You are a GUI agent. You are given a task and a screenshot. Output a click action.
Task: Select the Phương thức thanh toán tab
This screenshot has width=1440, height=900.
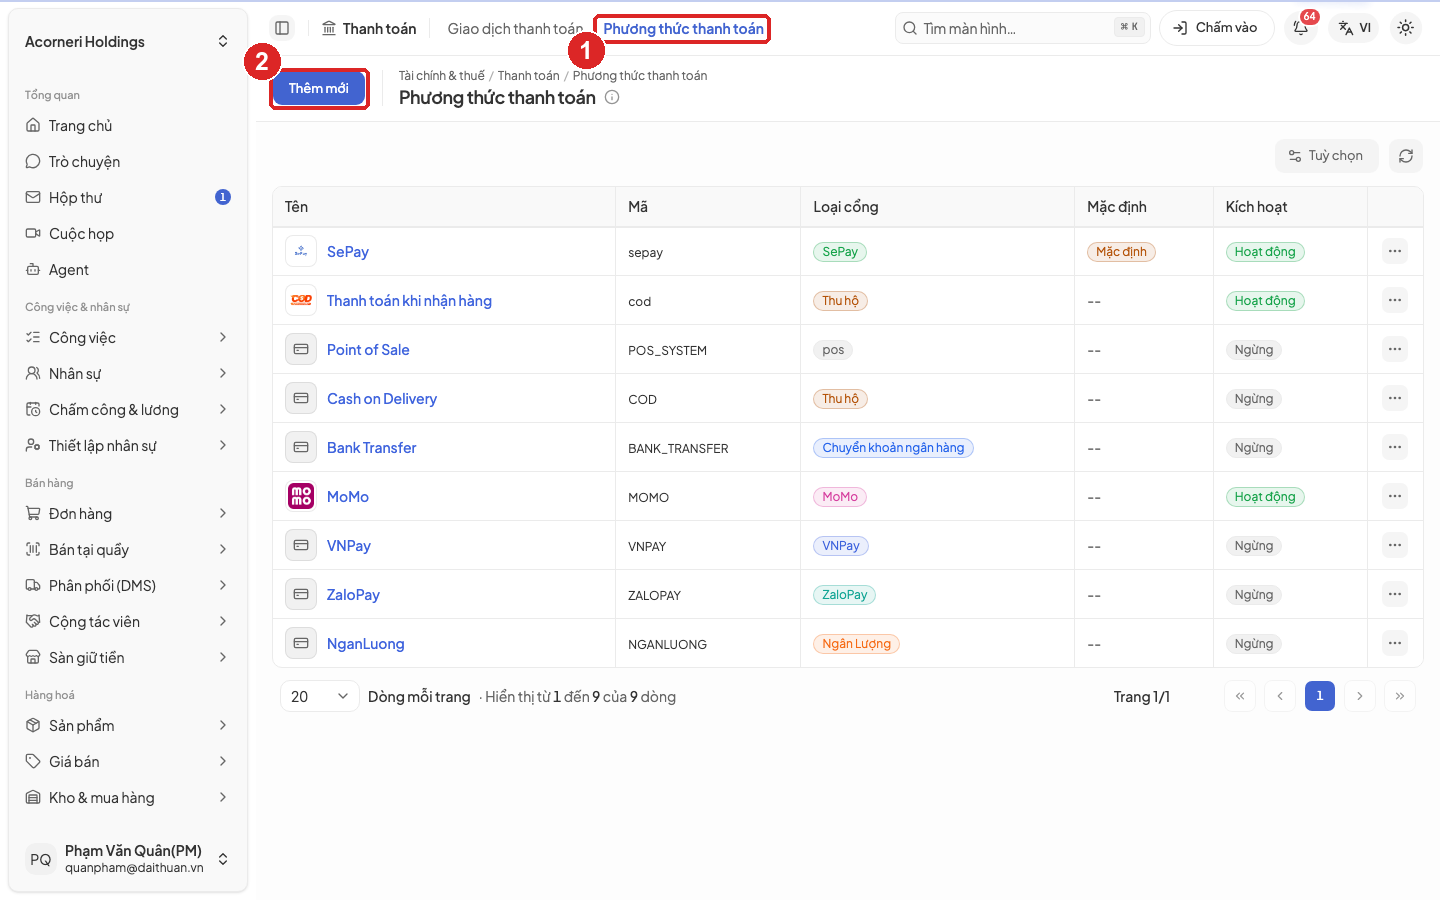(x=683, y=29)
